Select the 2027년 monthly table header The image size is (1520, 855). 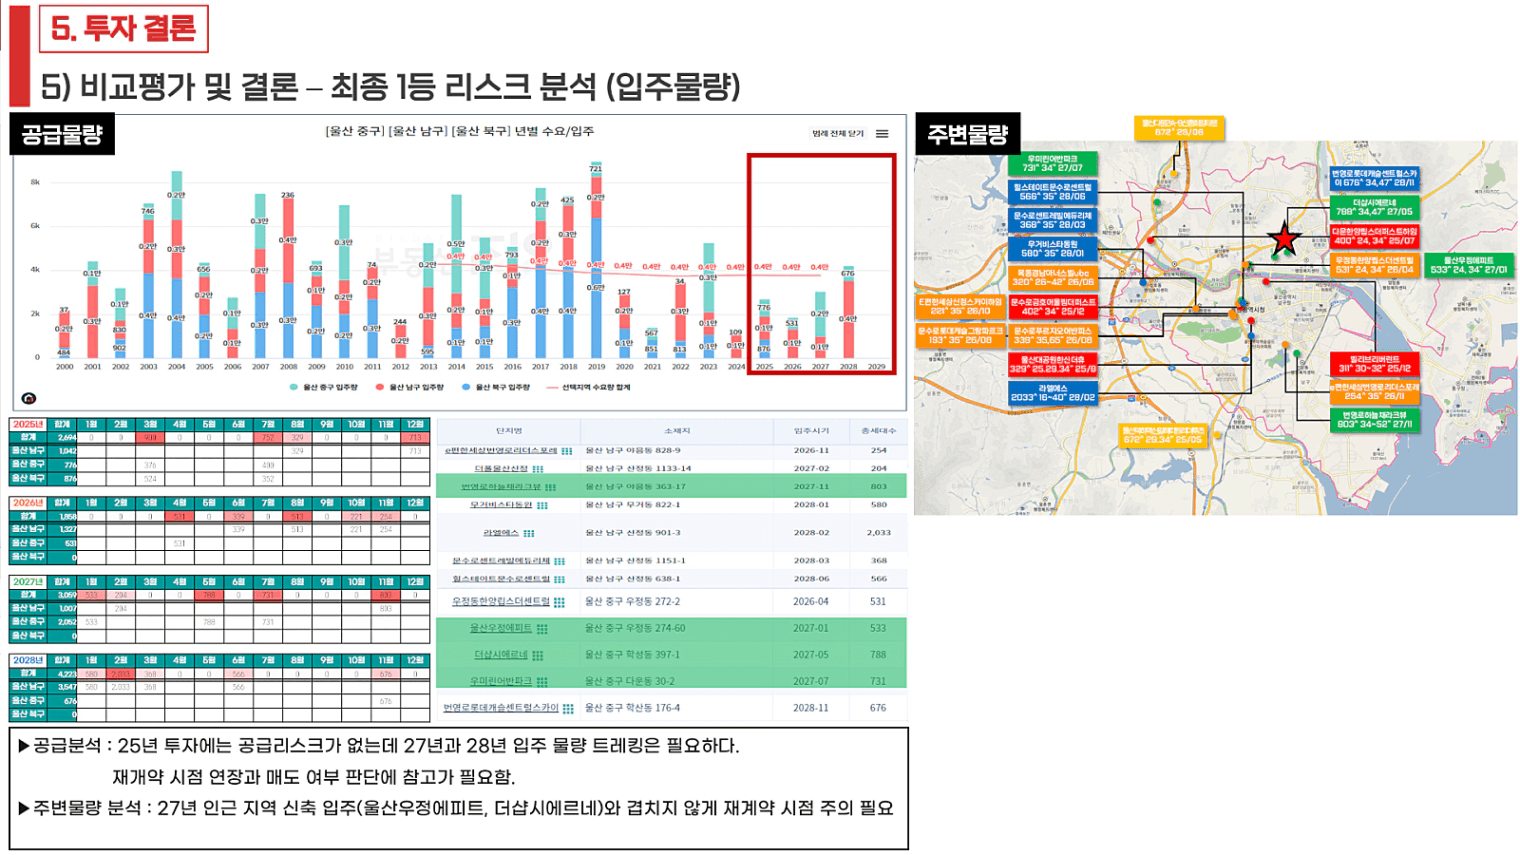(x=28, y=581)
